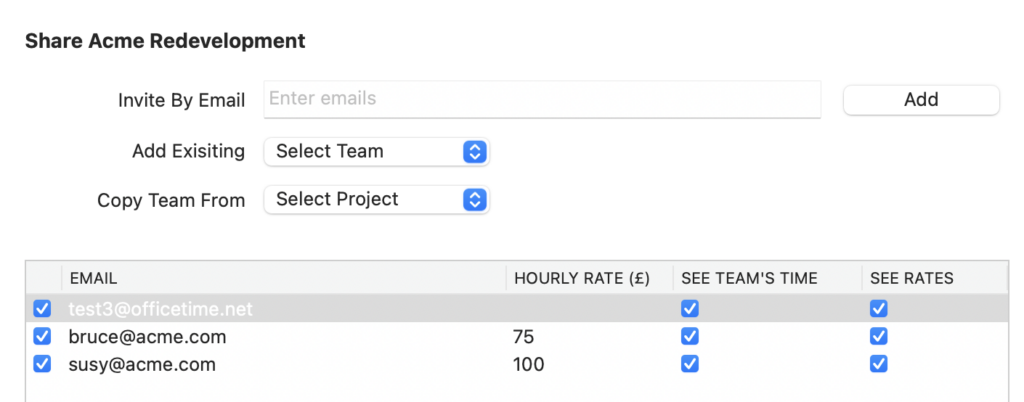
Task: Click the Add button
Action: pyautogui.click(x=921, y=100)
